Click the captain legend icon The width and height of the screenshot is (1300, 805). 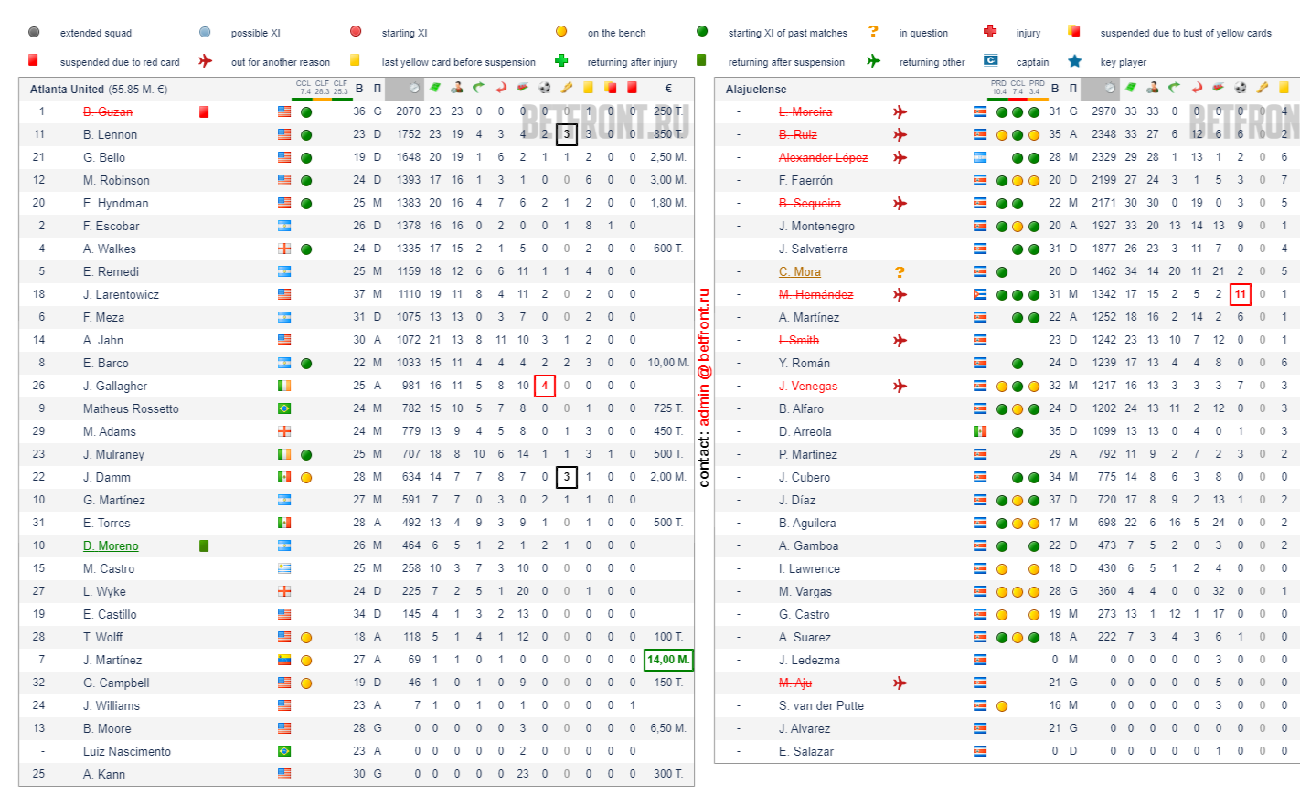coord(990,61)
